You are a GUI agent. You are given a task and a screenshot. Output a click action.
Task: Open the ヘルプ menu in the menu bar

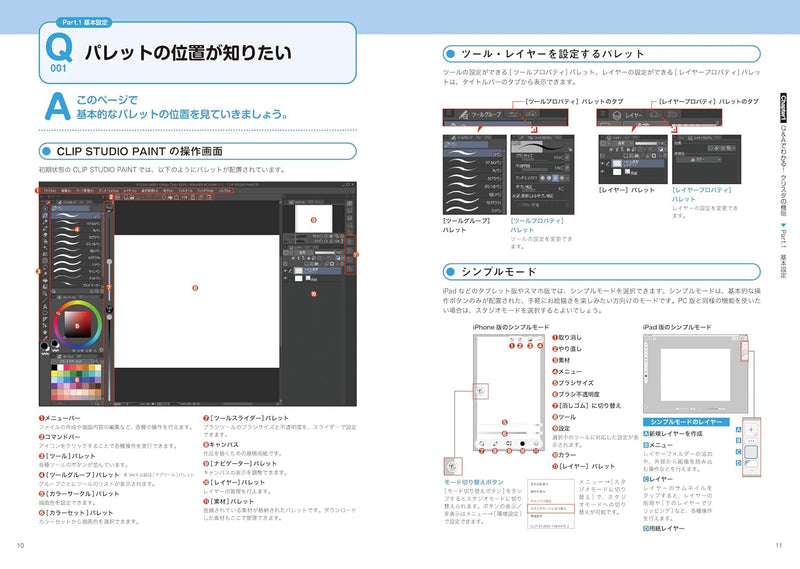224,191
